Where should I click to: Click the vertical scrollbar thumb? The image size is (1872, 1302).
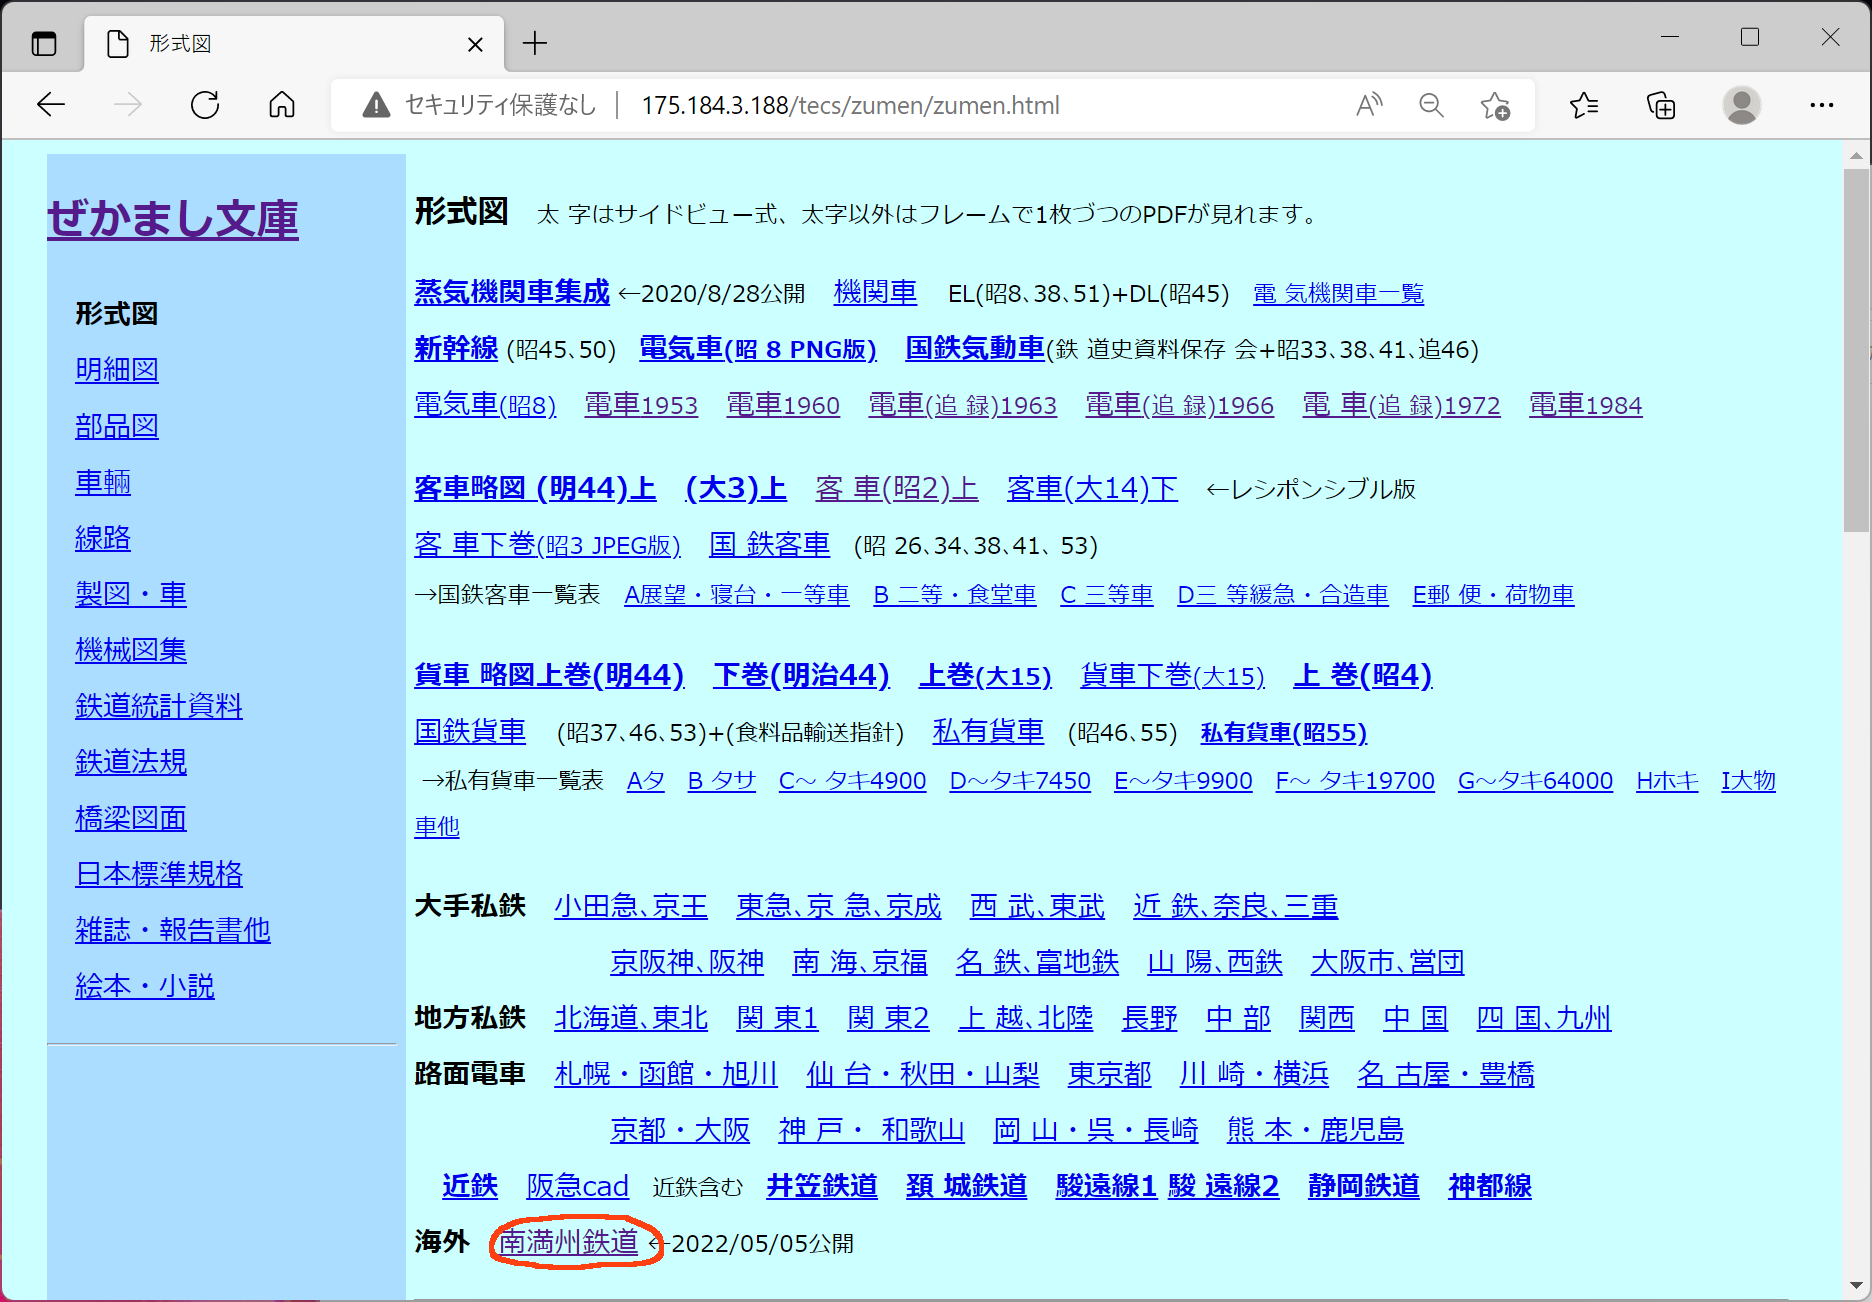(1856, 350)
